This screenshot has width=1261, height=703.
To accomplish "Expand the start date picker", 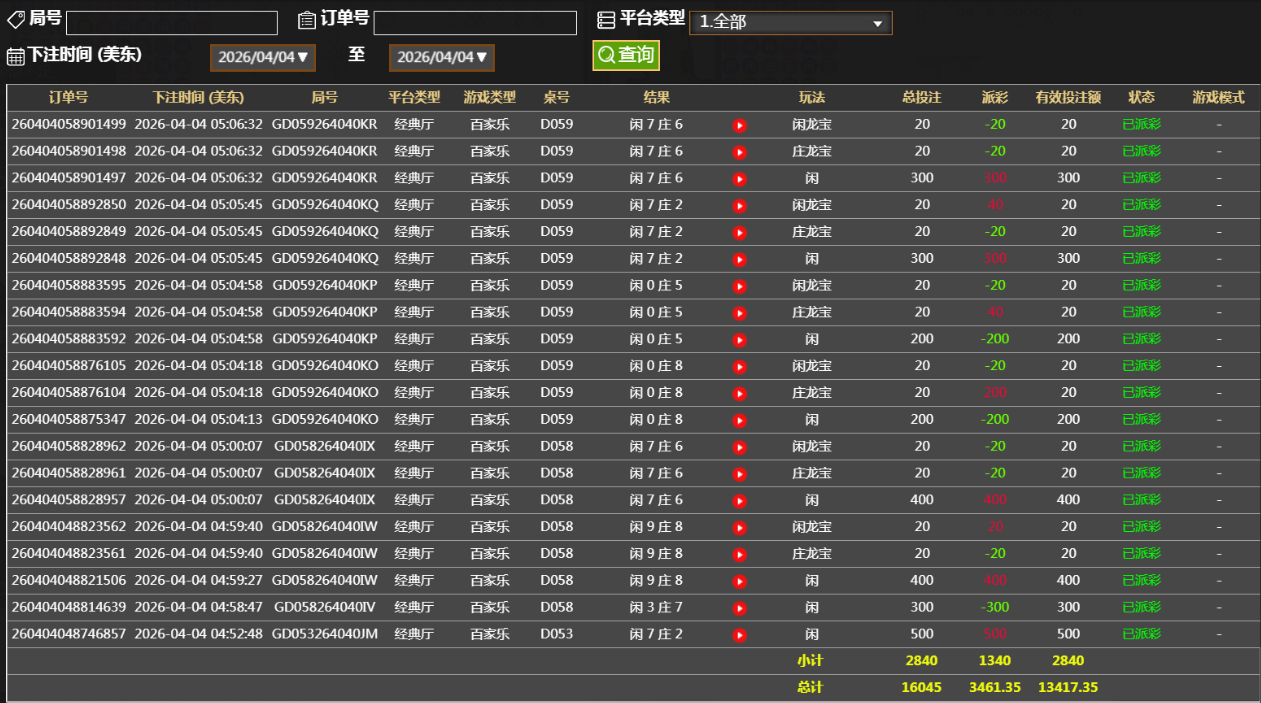I will [263, 57].
